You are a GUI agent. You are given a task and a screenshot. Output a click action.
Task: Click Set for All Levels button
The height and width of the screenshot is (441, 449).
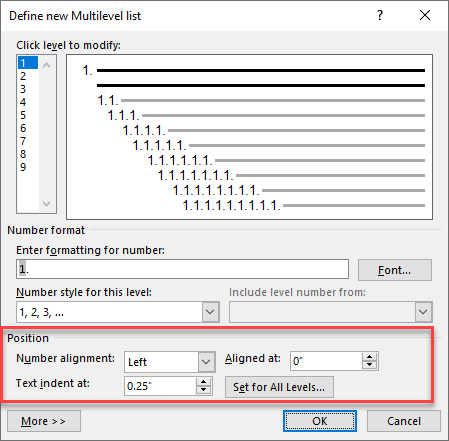(x=279, y=387)
